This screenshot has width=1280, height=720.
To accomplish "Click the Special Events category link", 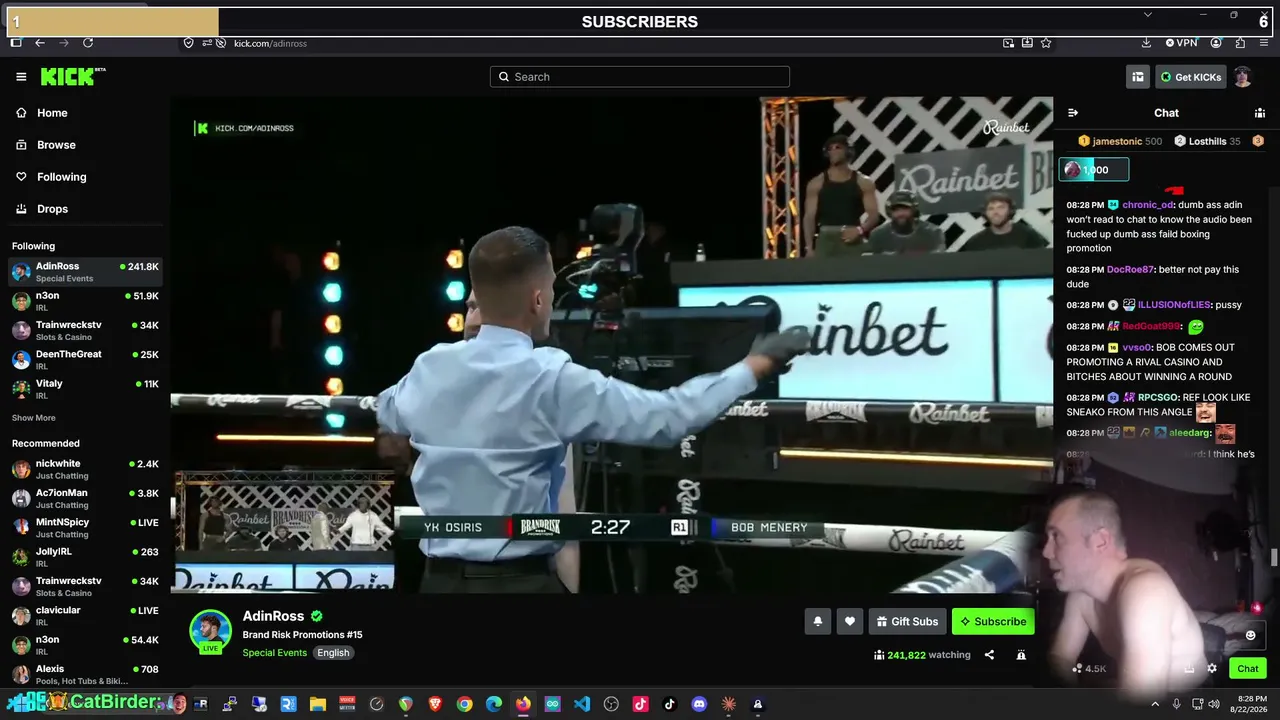I will (274, 653).
